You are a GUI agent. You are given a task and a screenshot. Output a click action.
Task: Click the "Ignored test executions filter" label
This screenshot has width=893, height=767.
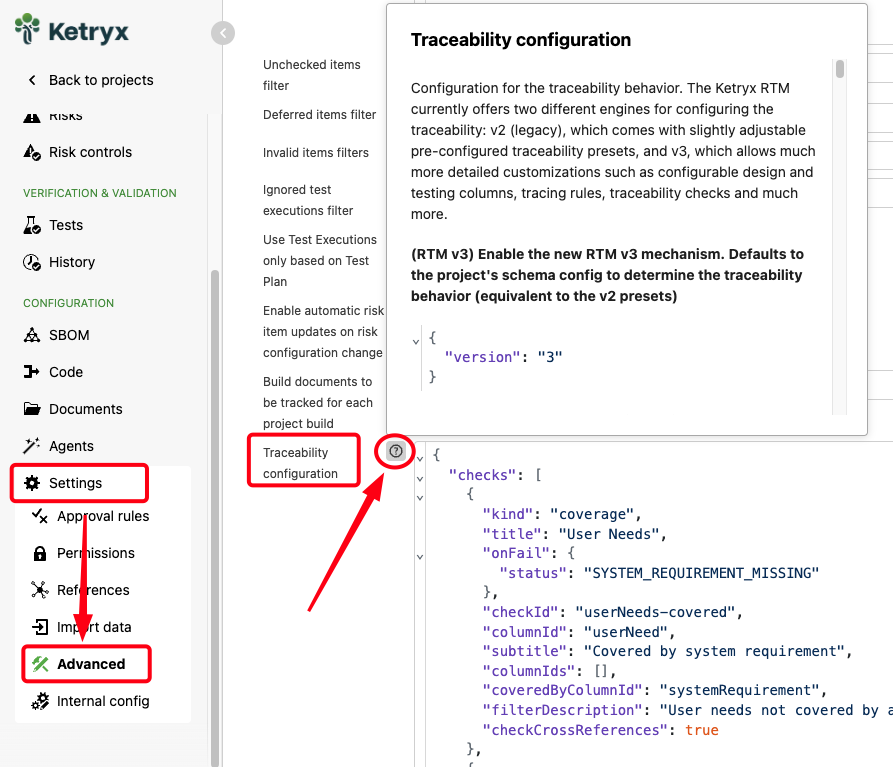(x=308, y=200)
